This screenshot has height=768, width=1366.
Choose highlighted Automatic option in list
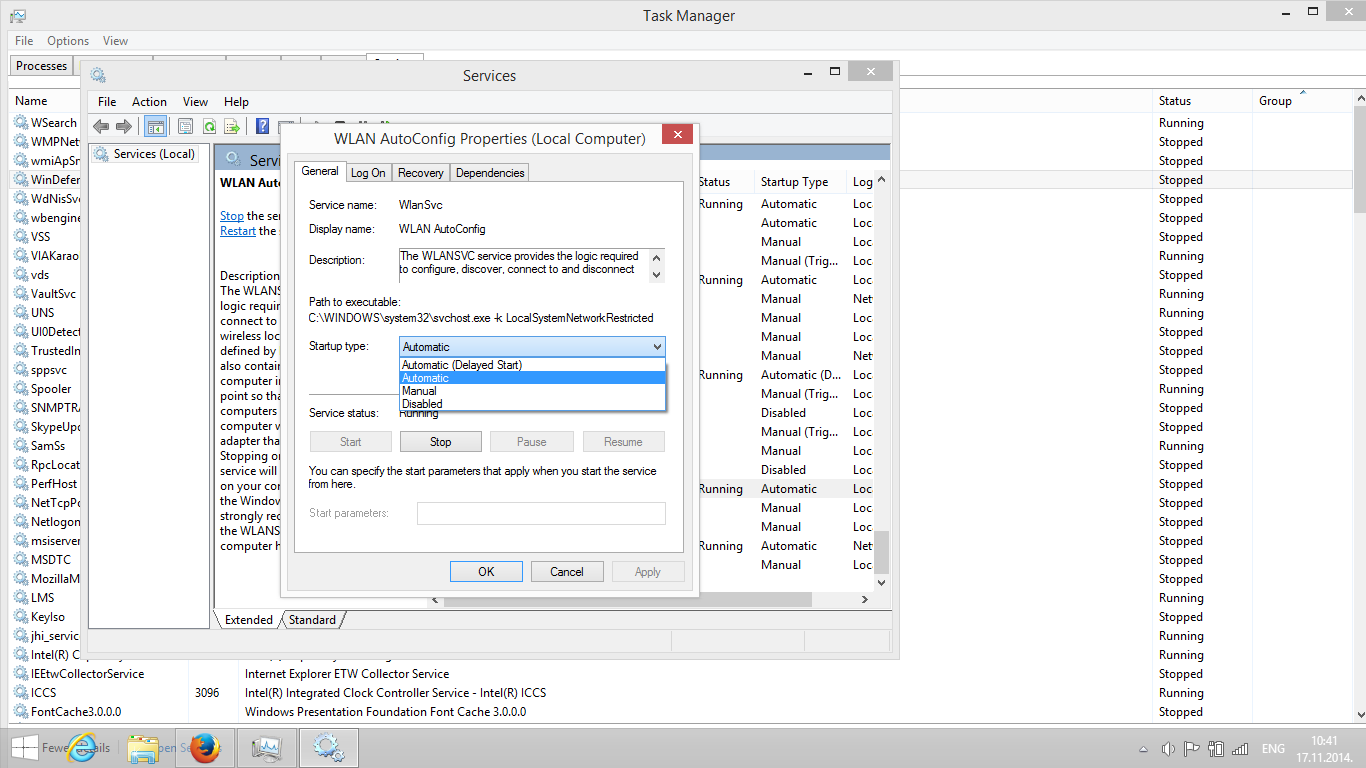532,378
